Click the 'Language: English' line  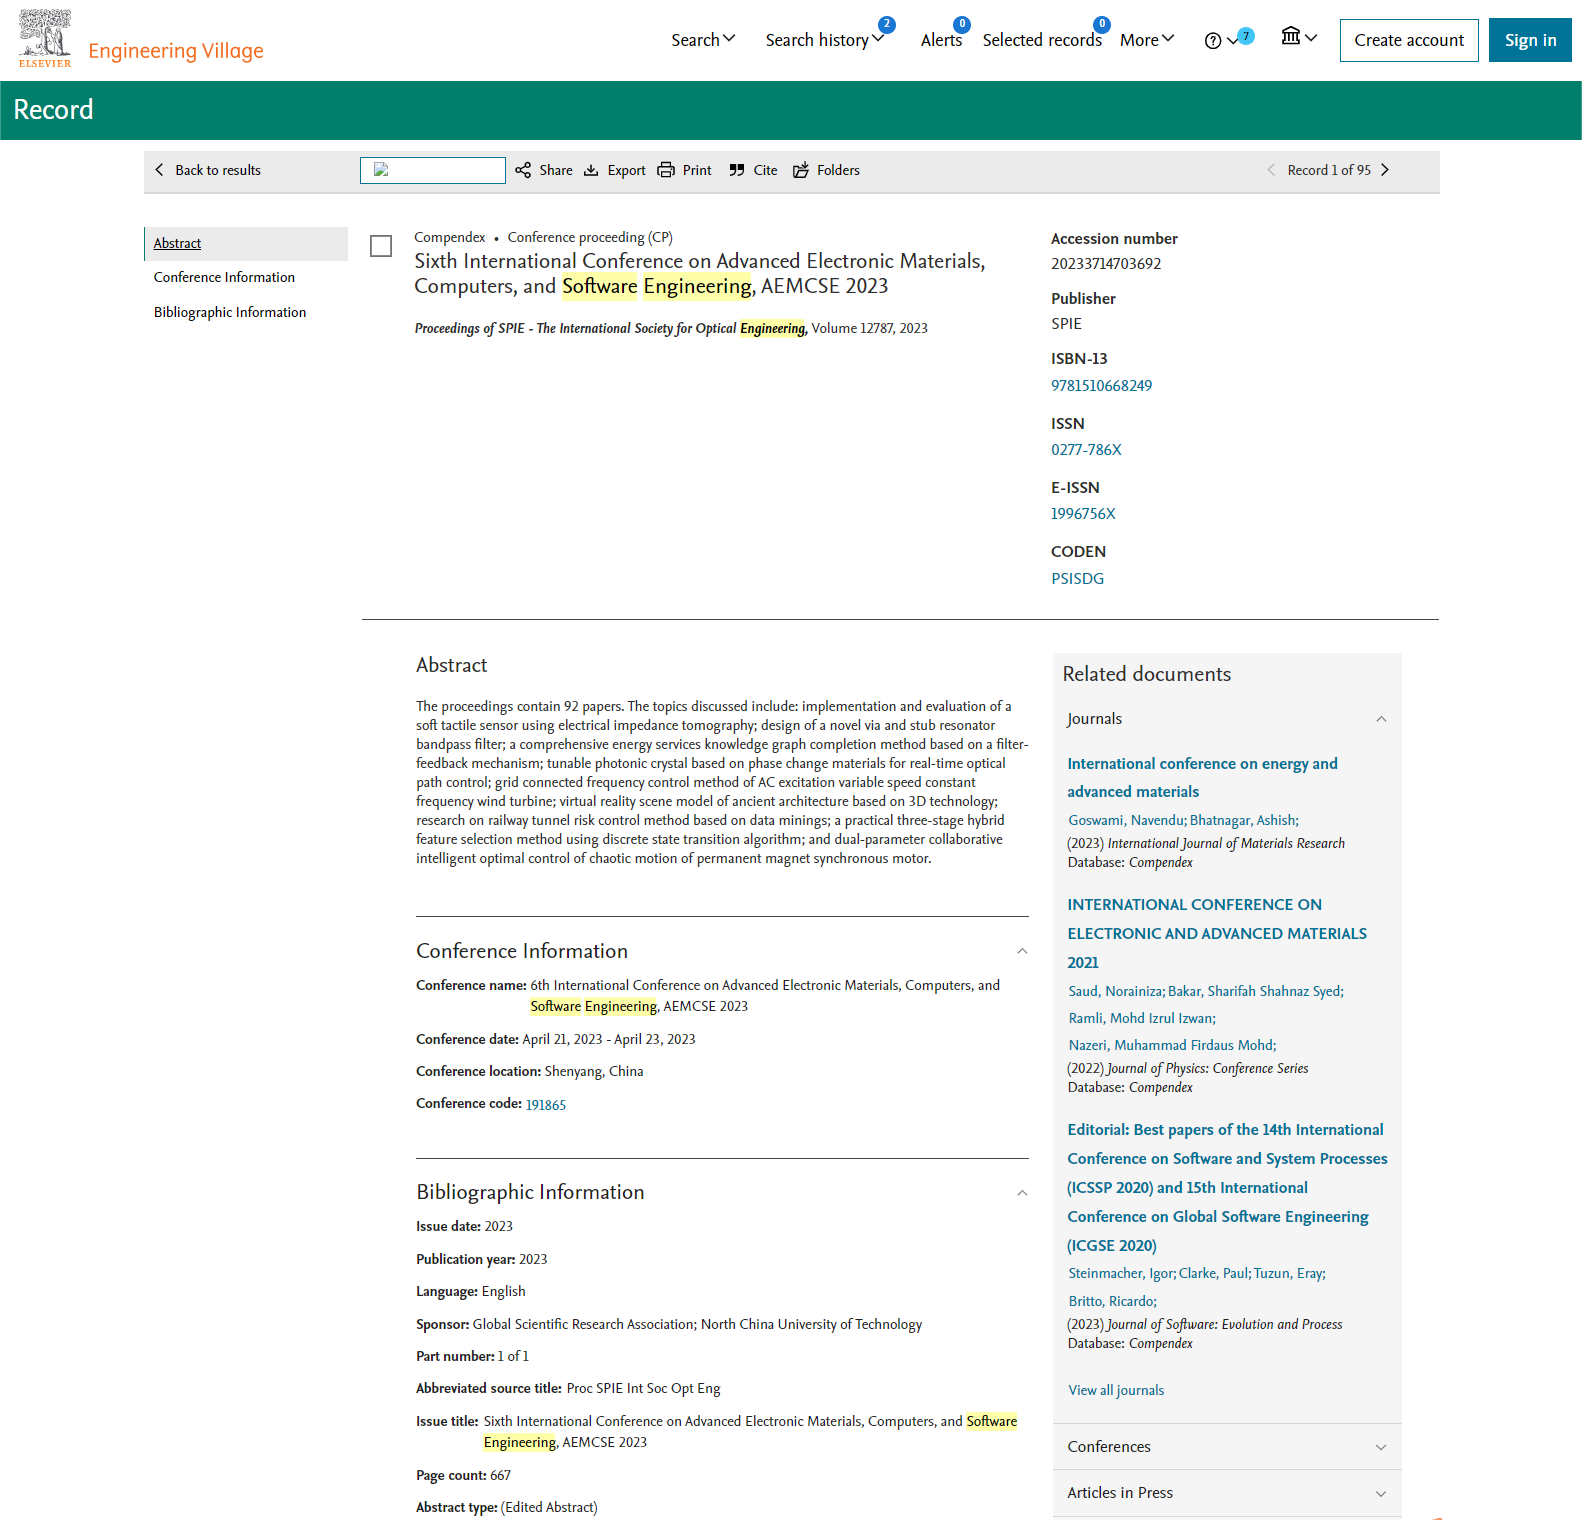pyautogui.click(x=471, y=1291)
